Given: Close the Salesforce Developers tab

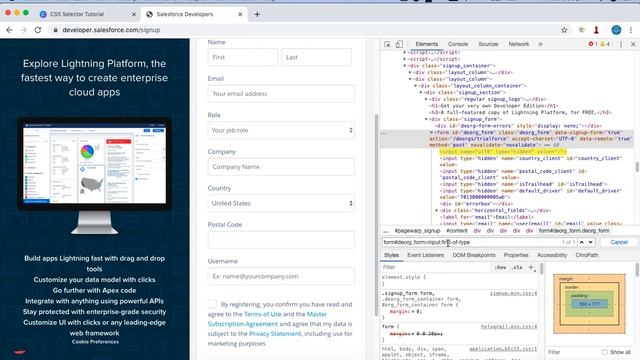Looking at the screenshot, I should [x=240, y=14].
